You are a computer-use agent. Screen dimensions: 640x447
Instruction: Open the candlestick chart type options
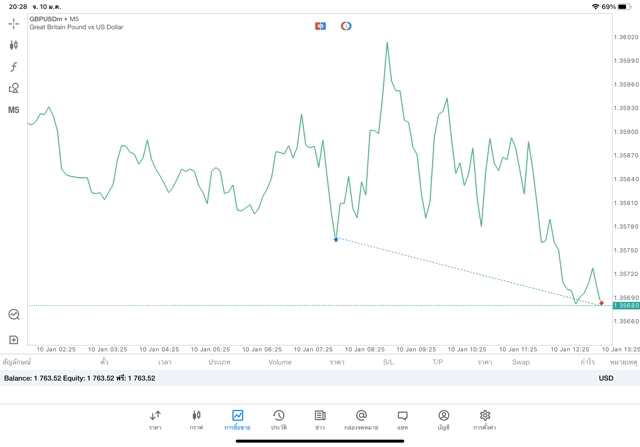pyautogui.click(x=14, y=45)
